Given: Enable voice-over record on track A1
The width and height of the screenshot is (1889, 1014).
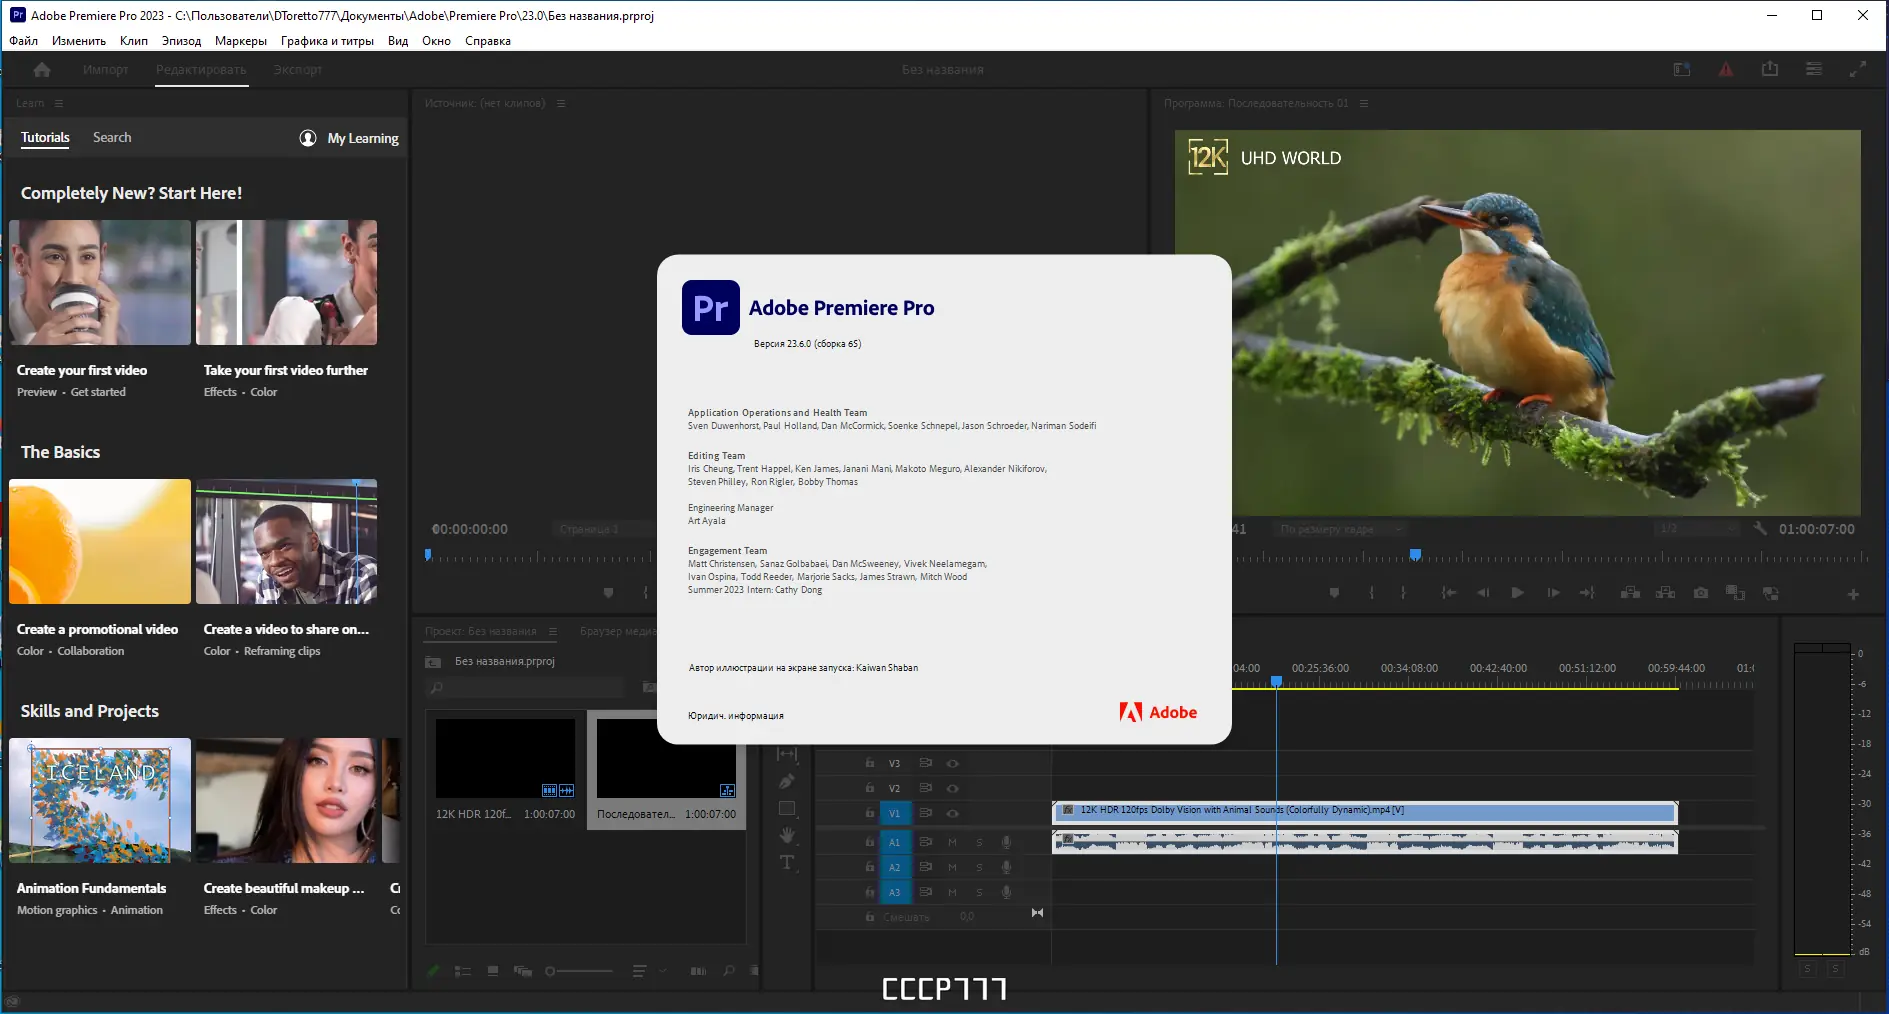Looking at the screenshot, I should pyautogui.click(x=1006, y=842).
